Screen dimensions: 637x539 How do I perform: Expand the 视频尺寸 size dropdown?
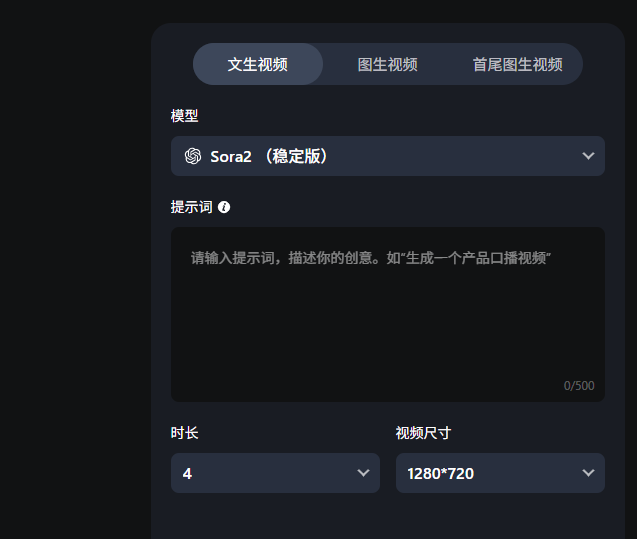click(x=500, y=473)
